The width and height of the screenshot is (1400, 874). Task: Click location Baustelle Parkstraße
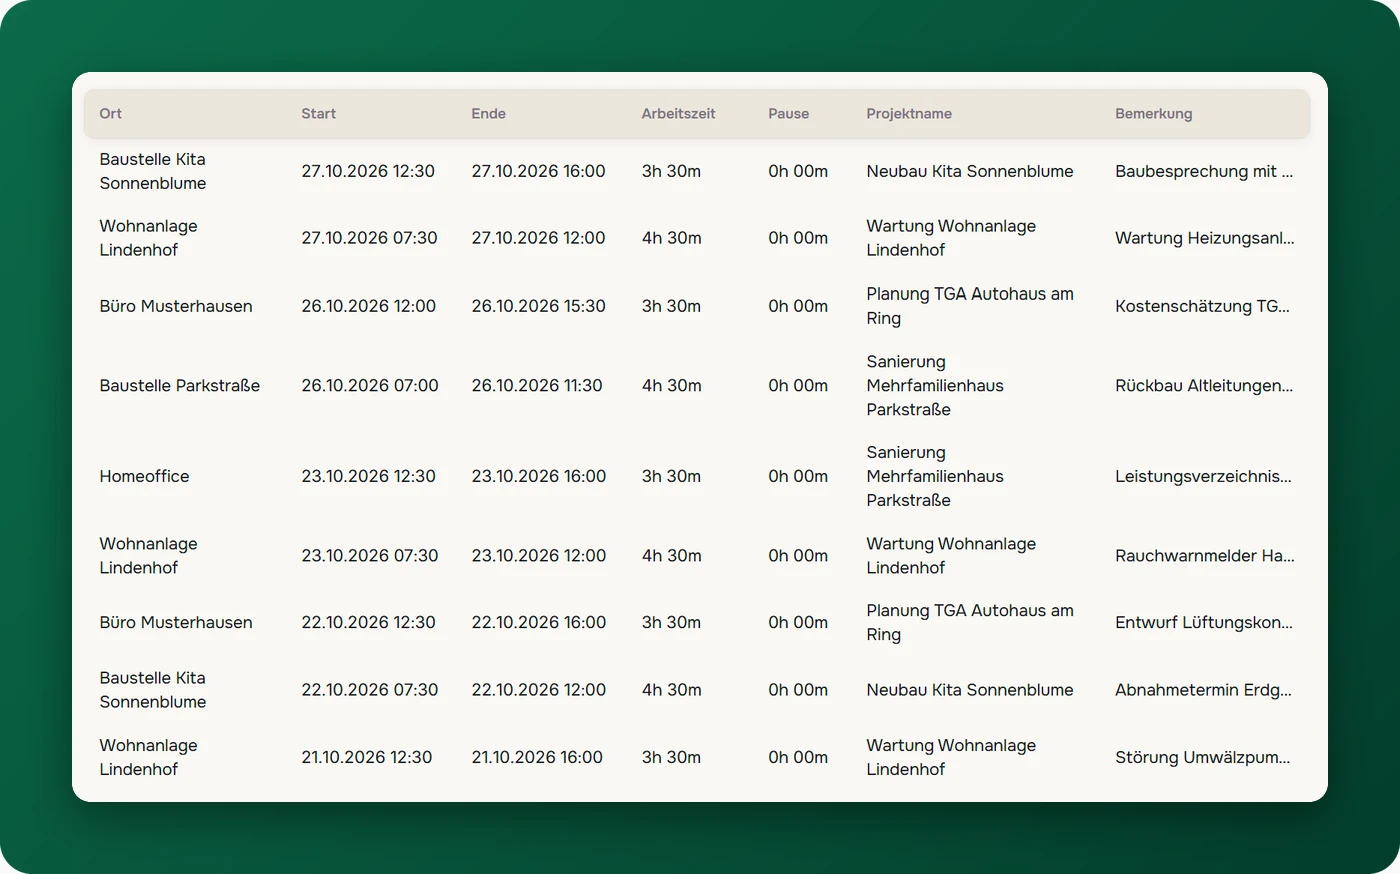click(180, 385)
